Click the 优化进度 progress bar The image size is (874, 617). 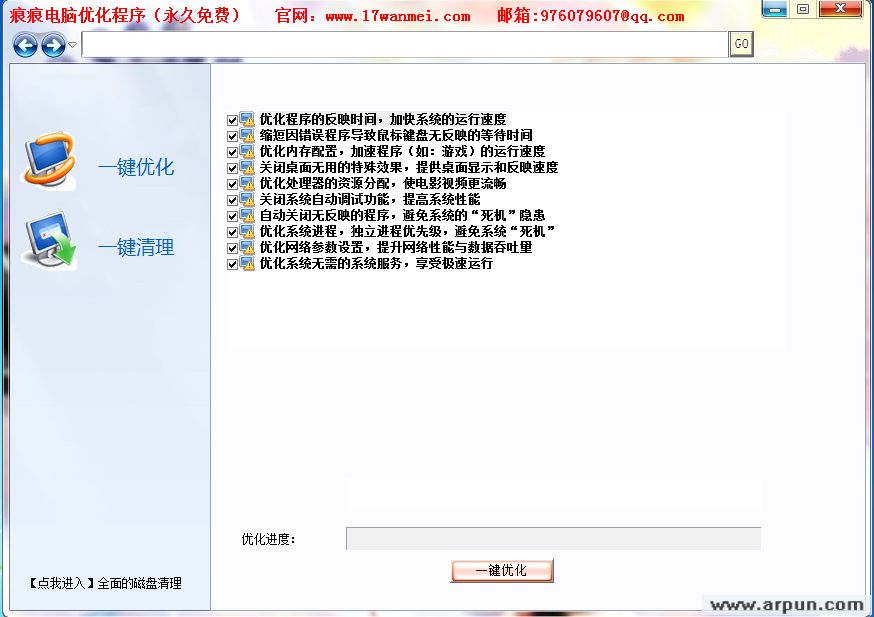click(553, 538)
